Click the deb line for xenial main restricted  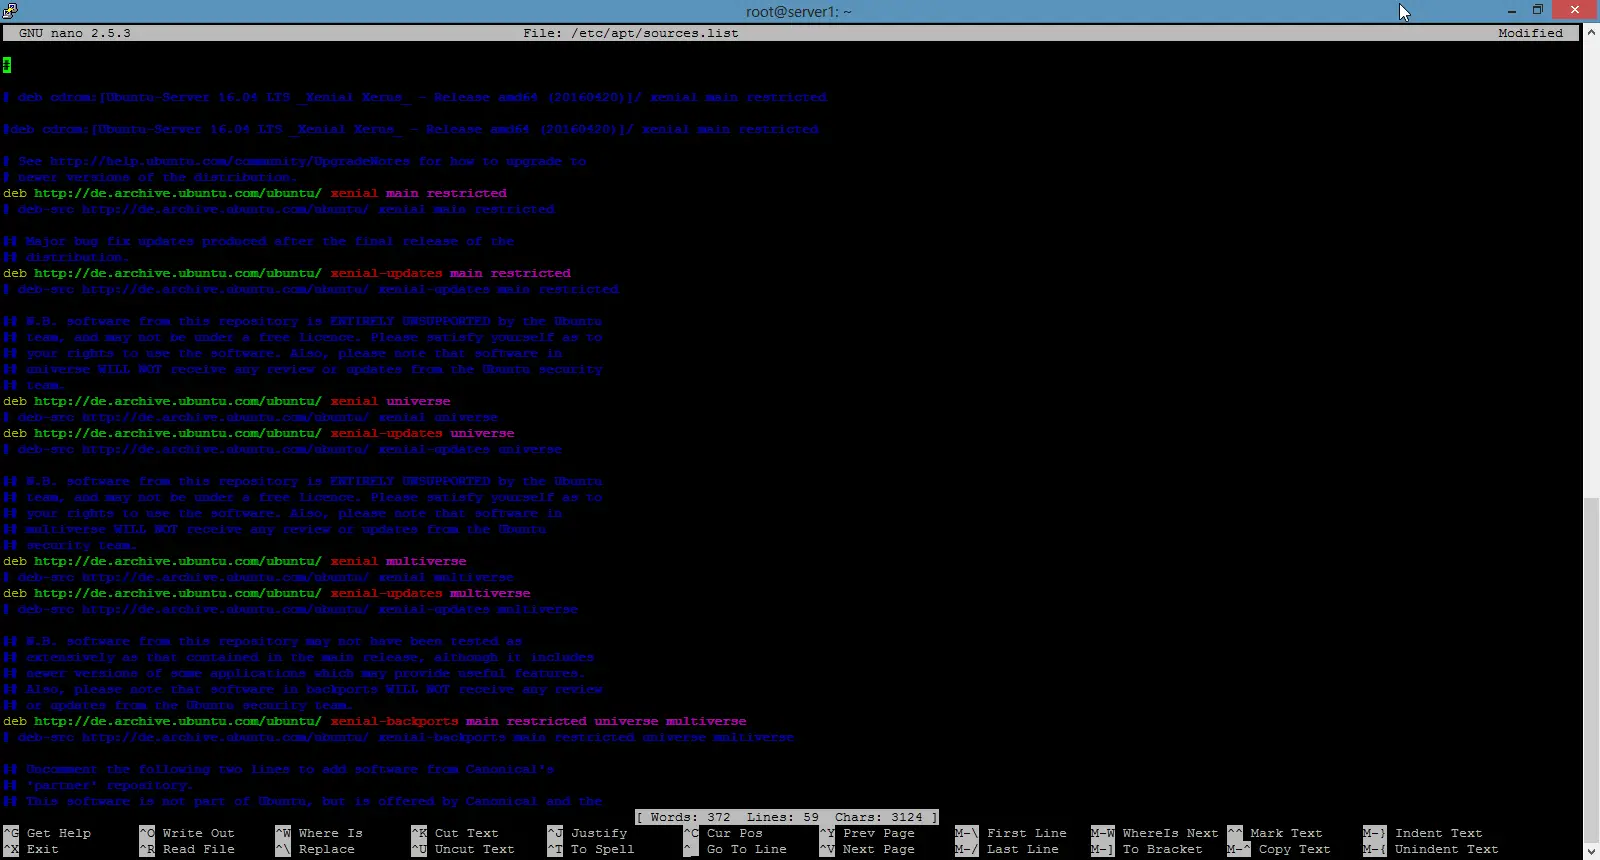point(255,193)
